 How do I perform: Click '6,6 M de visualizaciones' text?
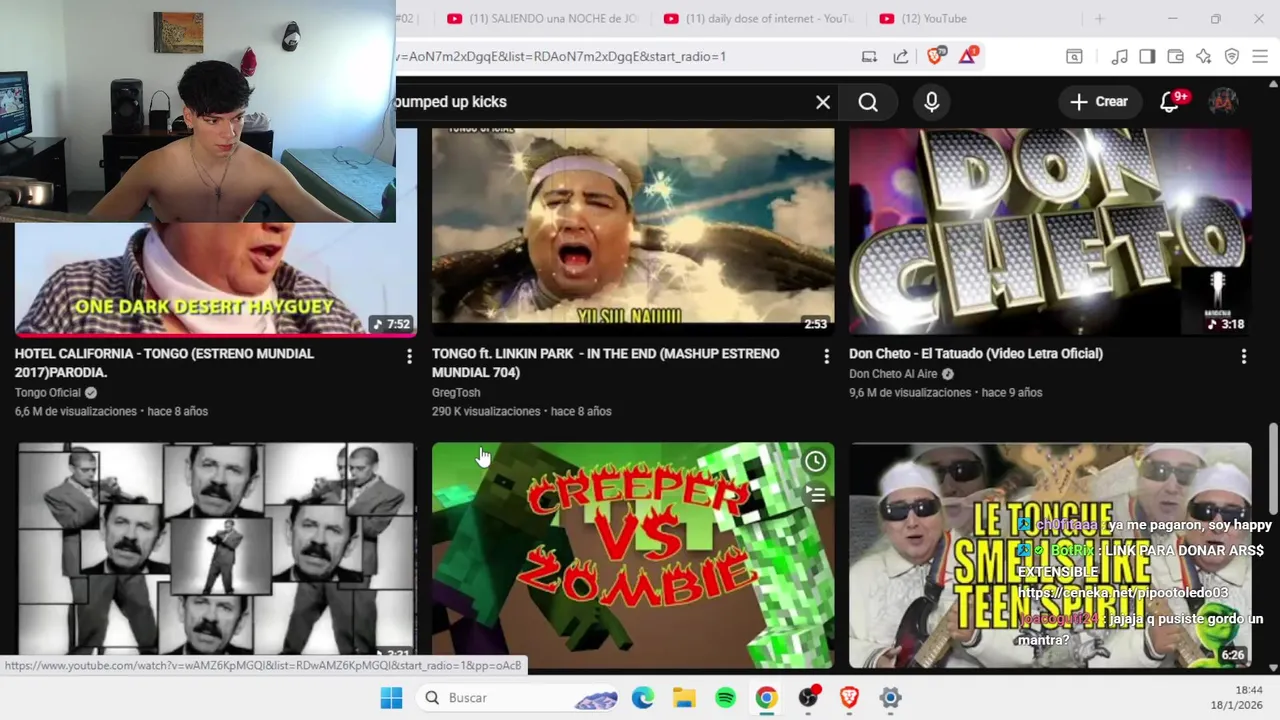click(x=76, y=412)
